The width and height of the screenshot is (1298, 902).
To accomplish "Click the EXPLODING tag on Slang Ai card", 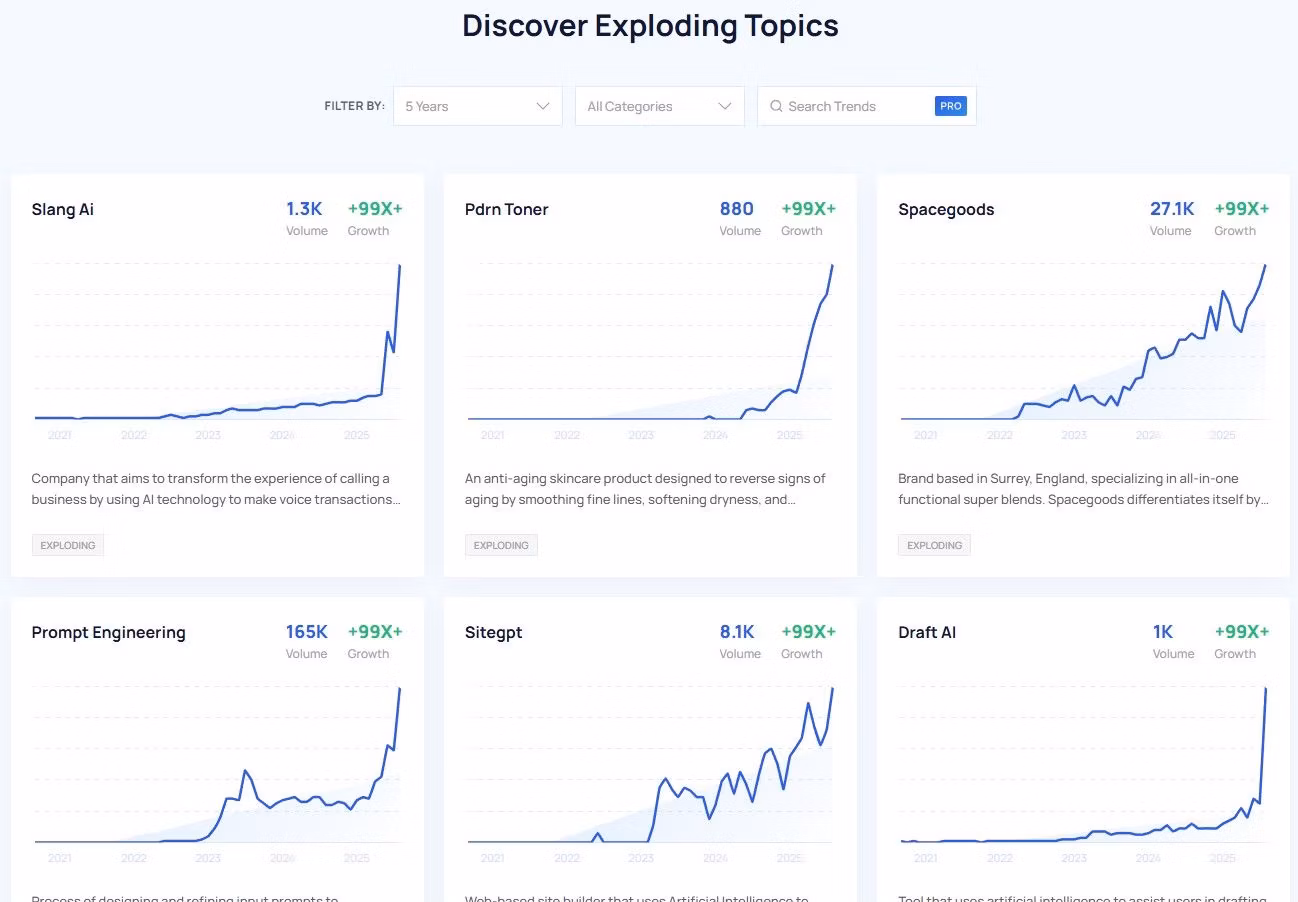I will (x=68, y=545).
